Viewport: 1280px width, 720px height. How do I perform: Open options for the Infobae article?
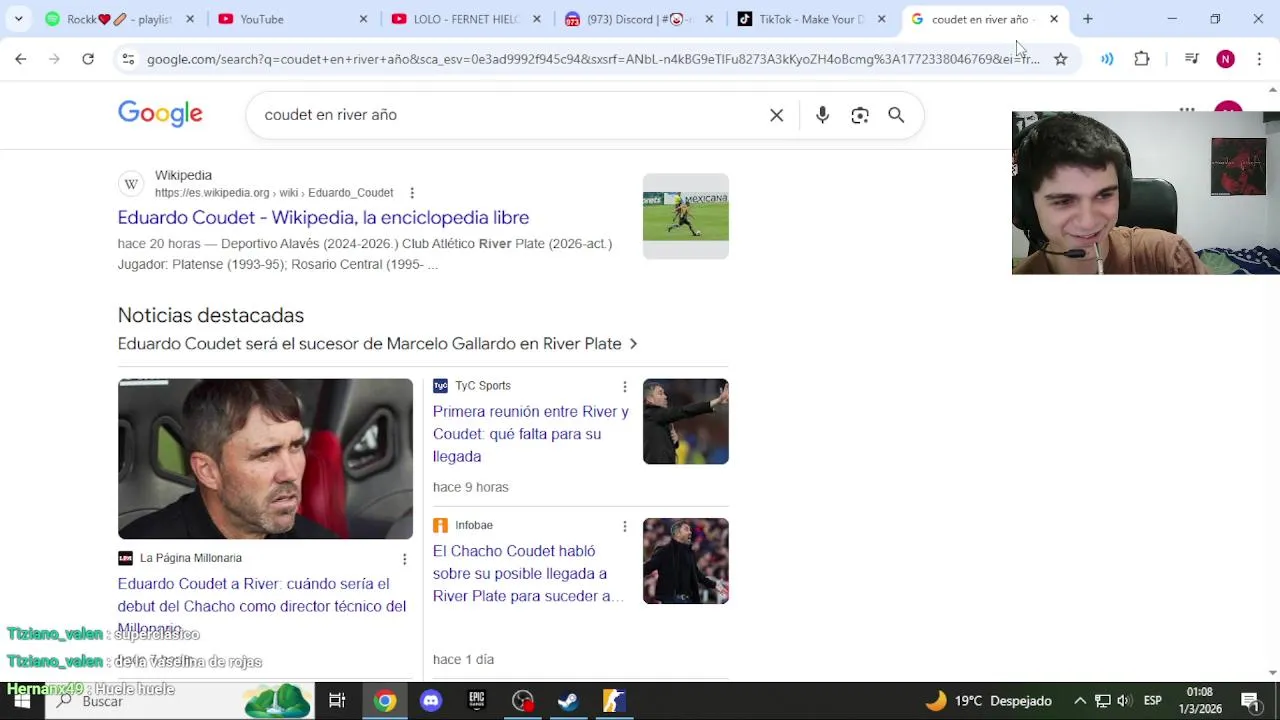[x=624, y=526]
